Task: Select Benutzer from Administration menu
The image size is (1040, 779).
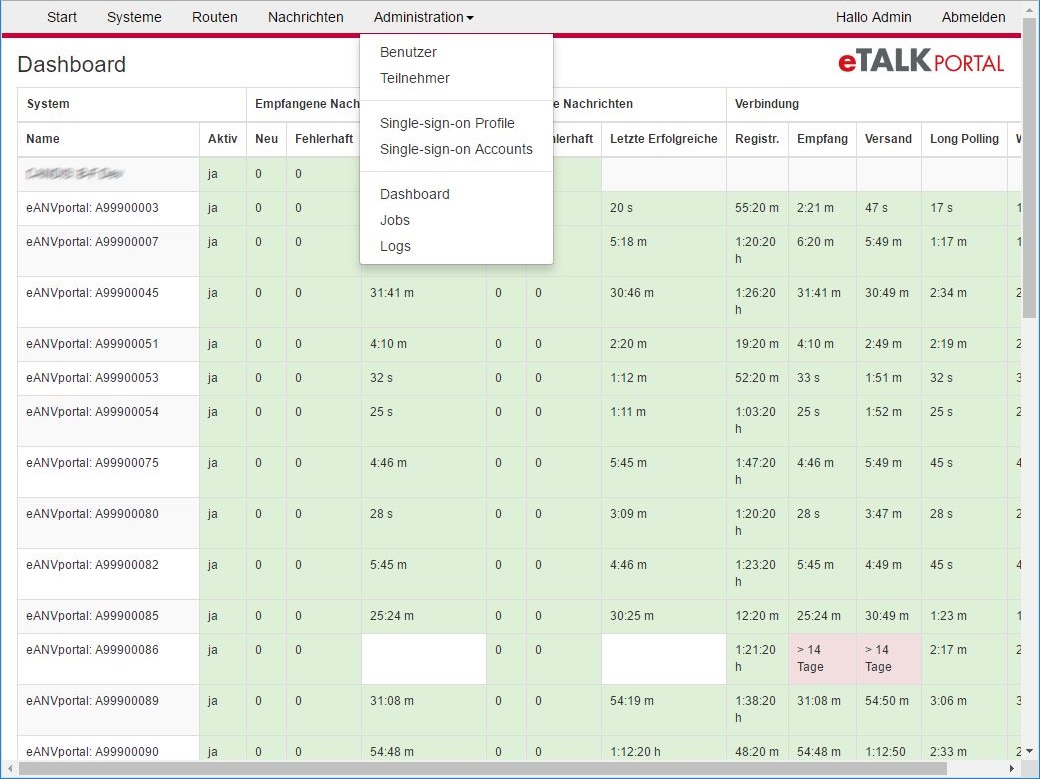Action: click(x=408, y=52)
